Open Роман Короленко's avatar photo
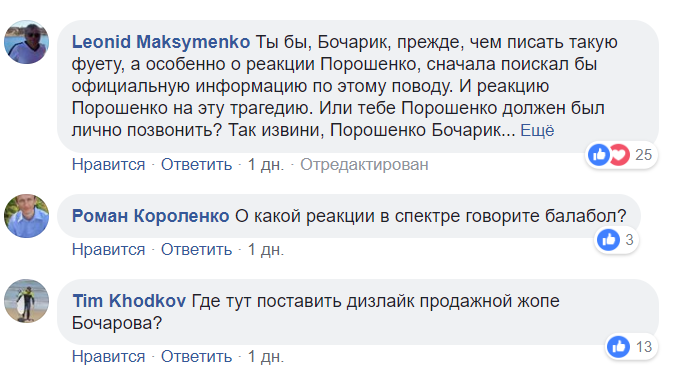Image resolution: width=686 pixels, height=380 pixels. click(26, 216)
